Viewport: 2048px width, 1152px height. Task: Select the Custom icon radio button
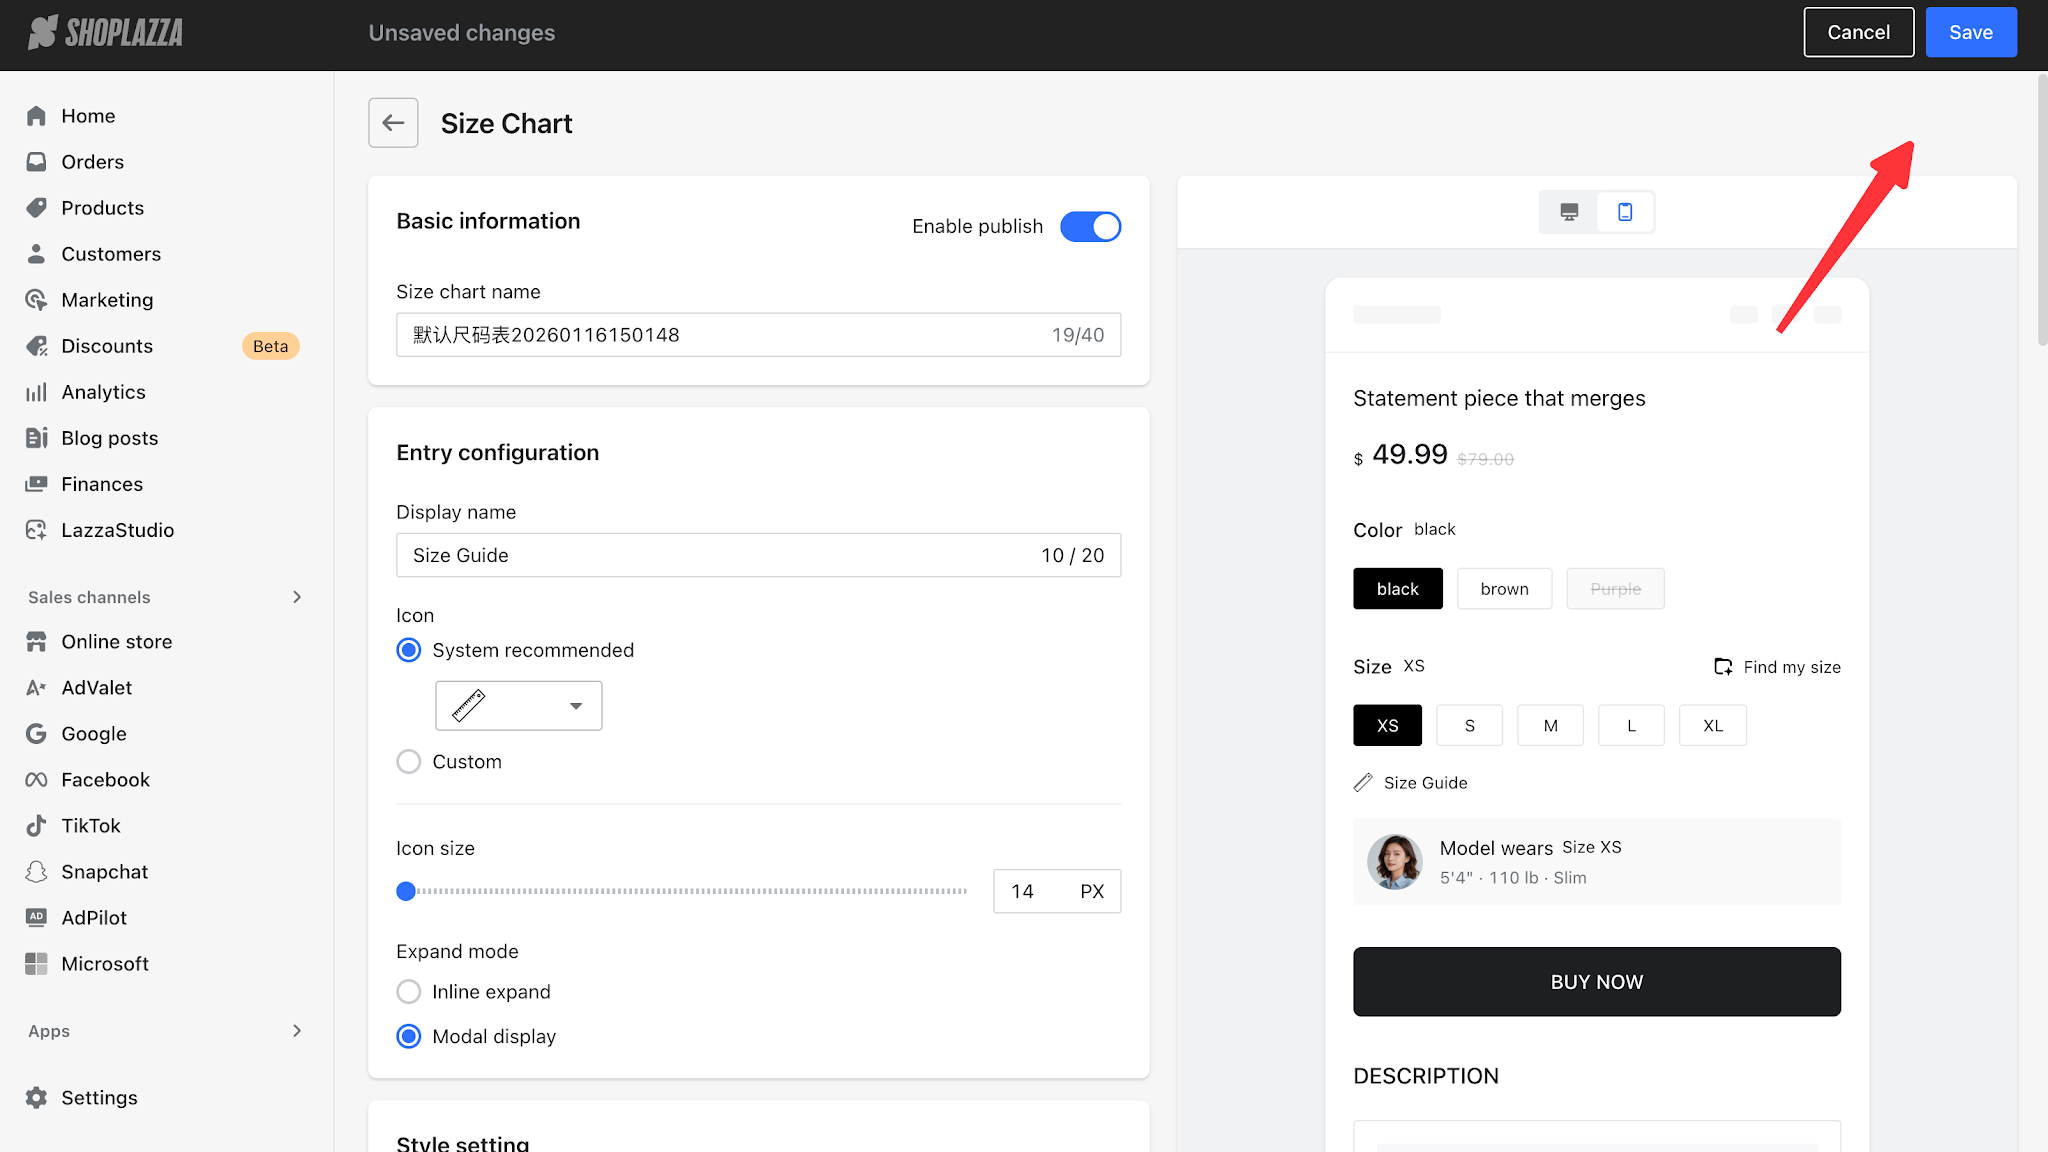tap(409, 762)
